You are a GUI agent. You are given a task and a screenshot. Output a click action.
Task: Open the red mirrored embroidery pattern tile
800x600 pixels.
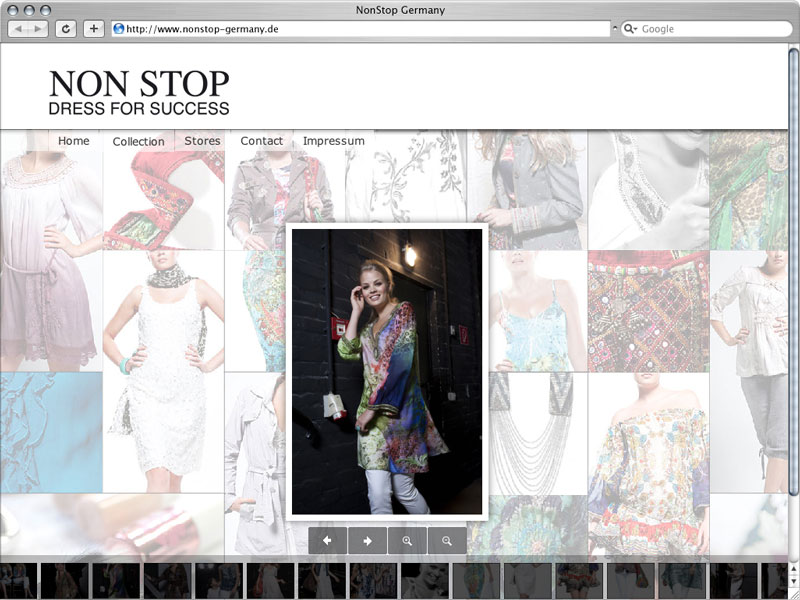pyautogui.click(x=648, y=311)
